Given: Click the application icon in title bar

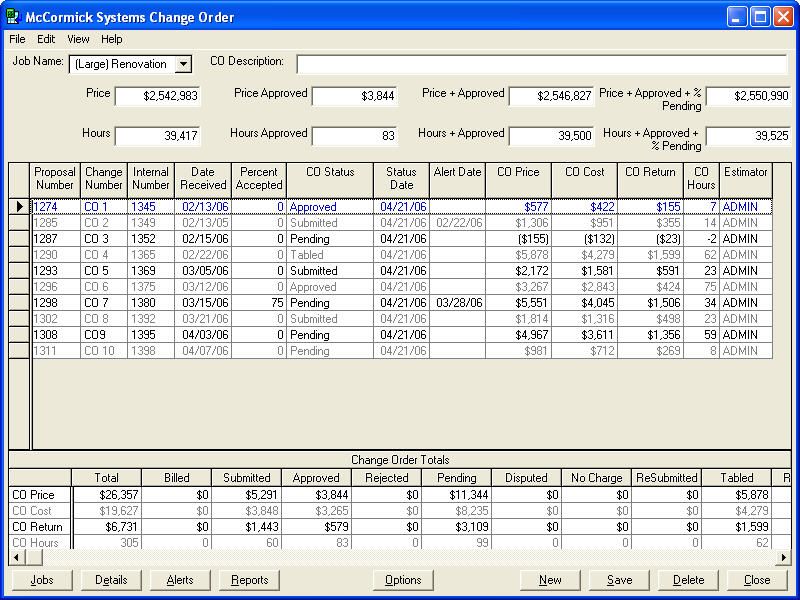Looking at the screenshot, I should 14,17.
